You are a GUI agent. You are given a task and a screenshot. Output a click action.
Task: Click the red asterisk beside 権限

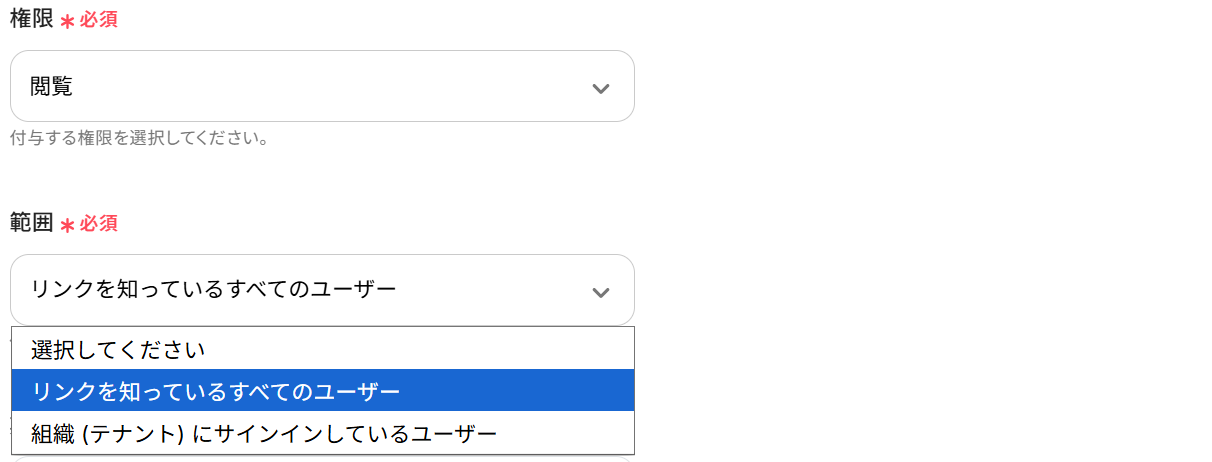pyautogui.click(x=68, y=21)
